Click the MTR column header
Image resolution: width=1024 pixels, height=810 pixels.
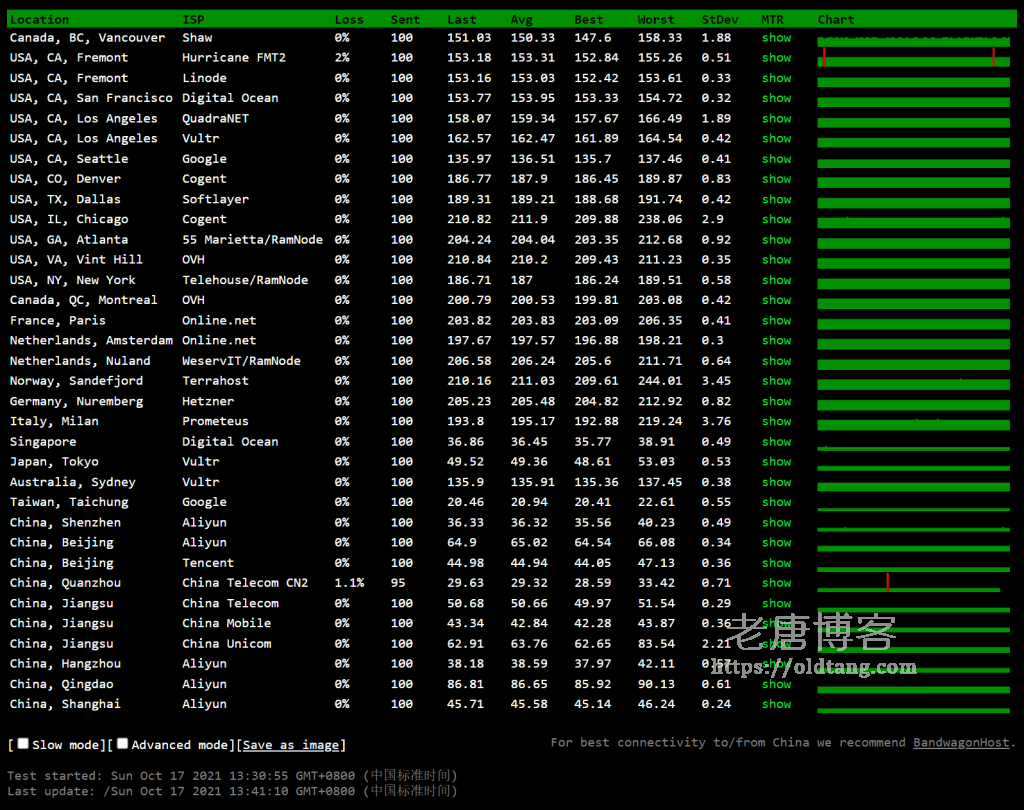773,20
